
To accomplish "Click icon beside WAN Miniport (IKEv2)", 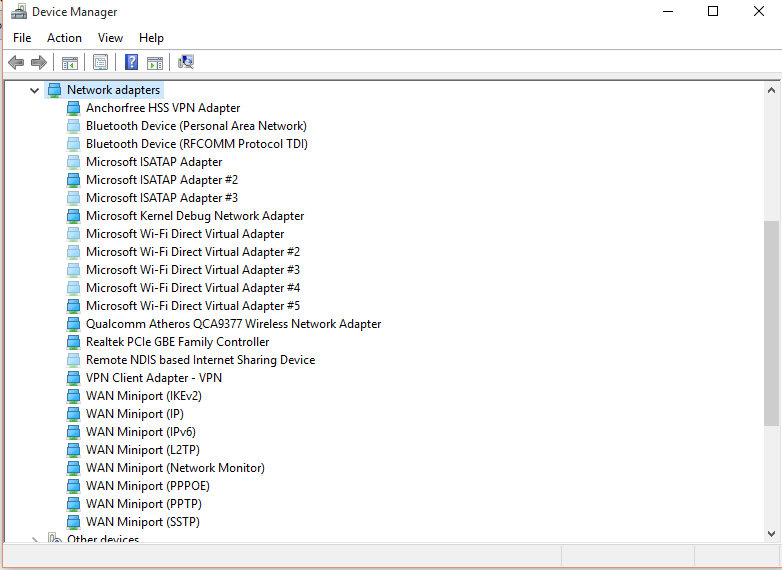I will click(x=73, y=396).
